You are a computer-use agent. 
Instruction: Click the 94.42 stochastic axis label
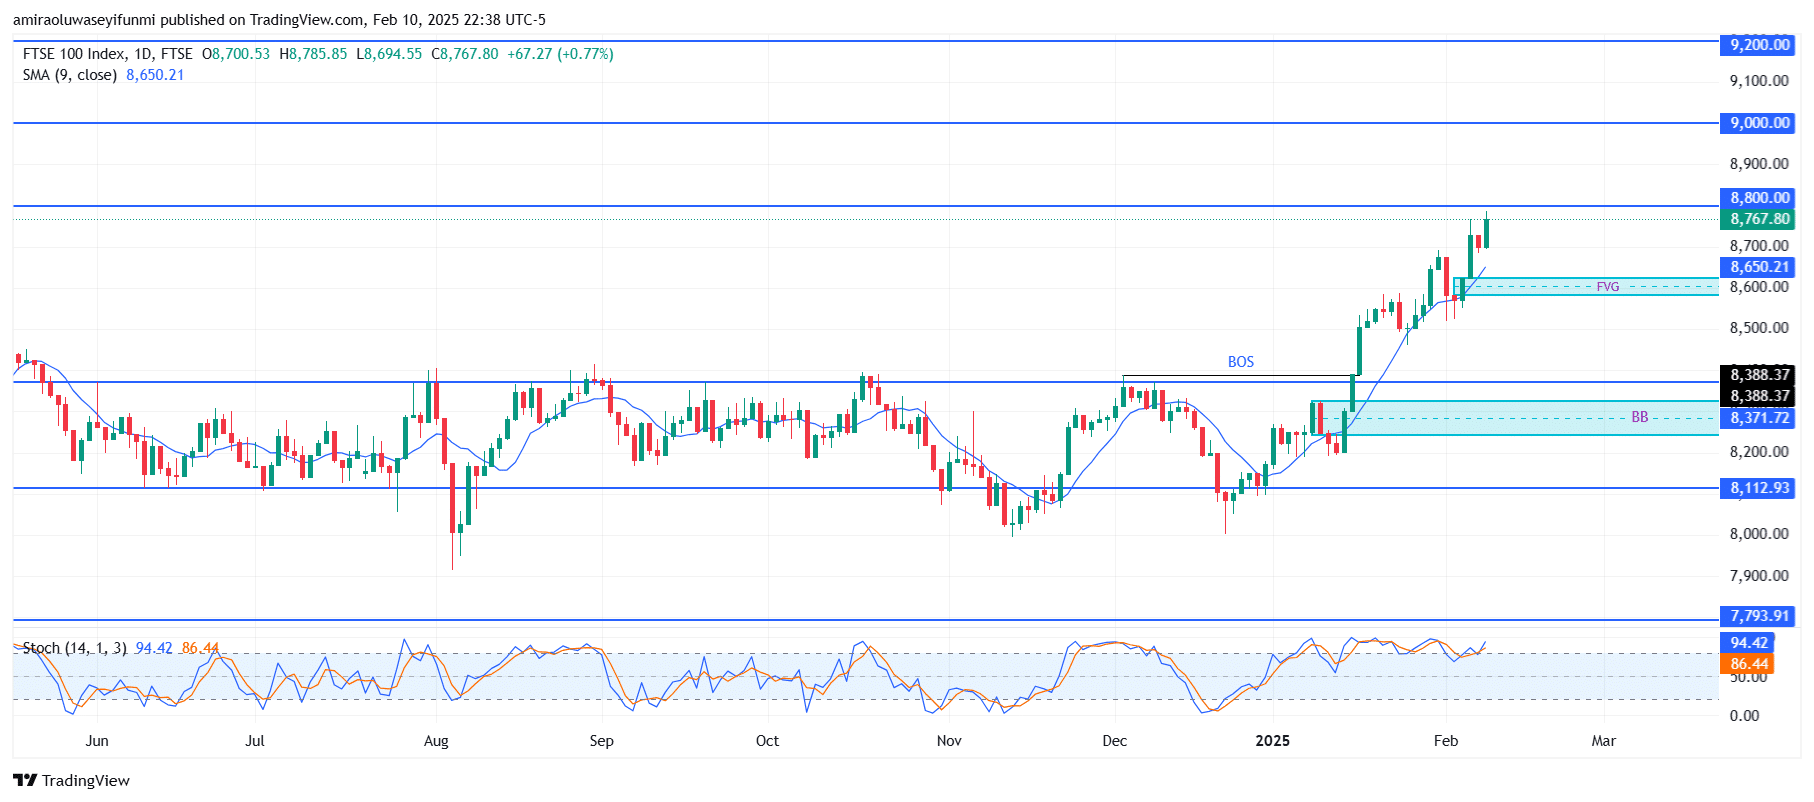coord(1748,643)
